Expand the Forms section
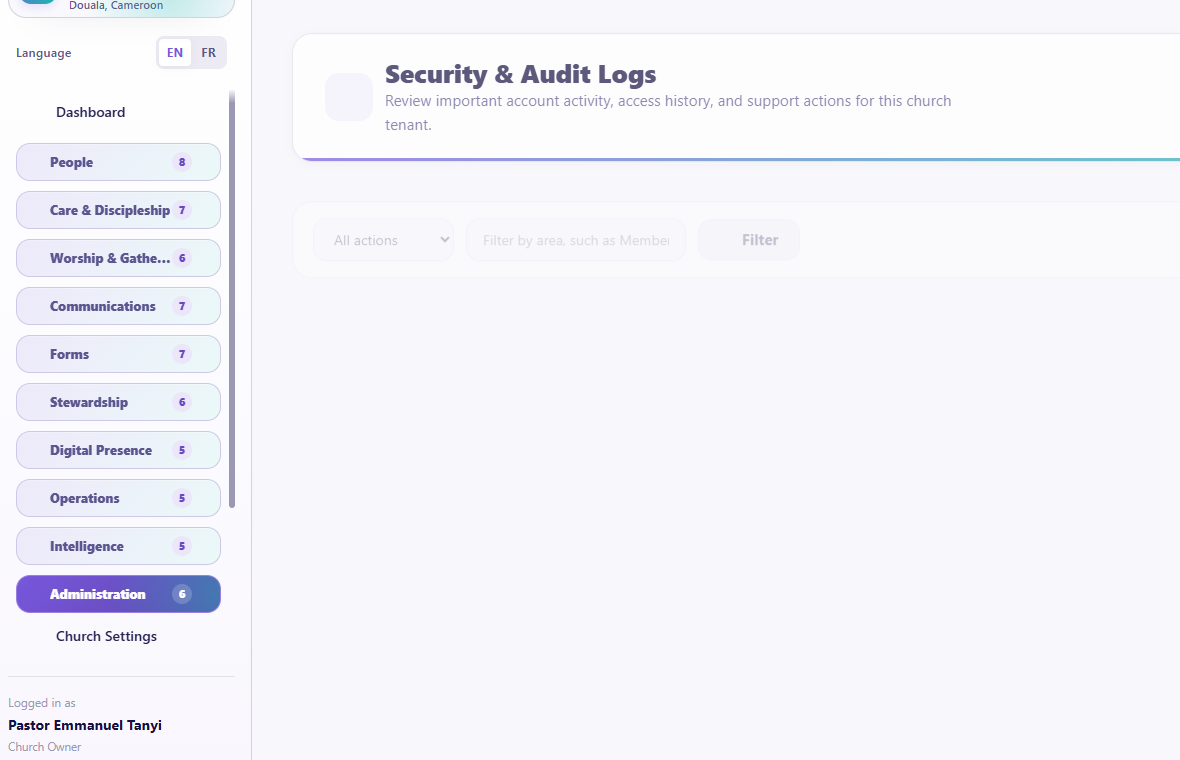The height and width of the screenshot is (760, 1180). (x=118, y=354)
